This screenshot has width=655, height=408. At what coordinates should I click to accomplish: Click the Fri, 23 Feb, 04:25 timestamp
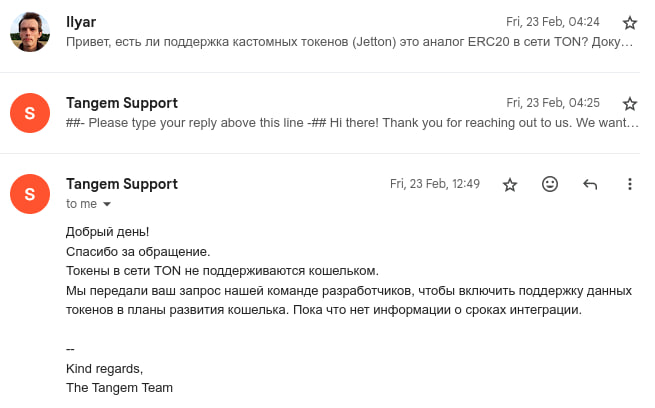point(553,103)
